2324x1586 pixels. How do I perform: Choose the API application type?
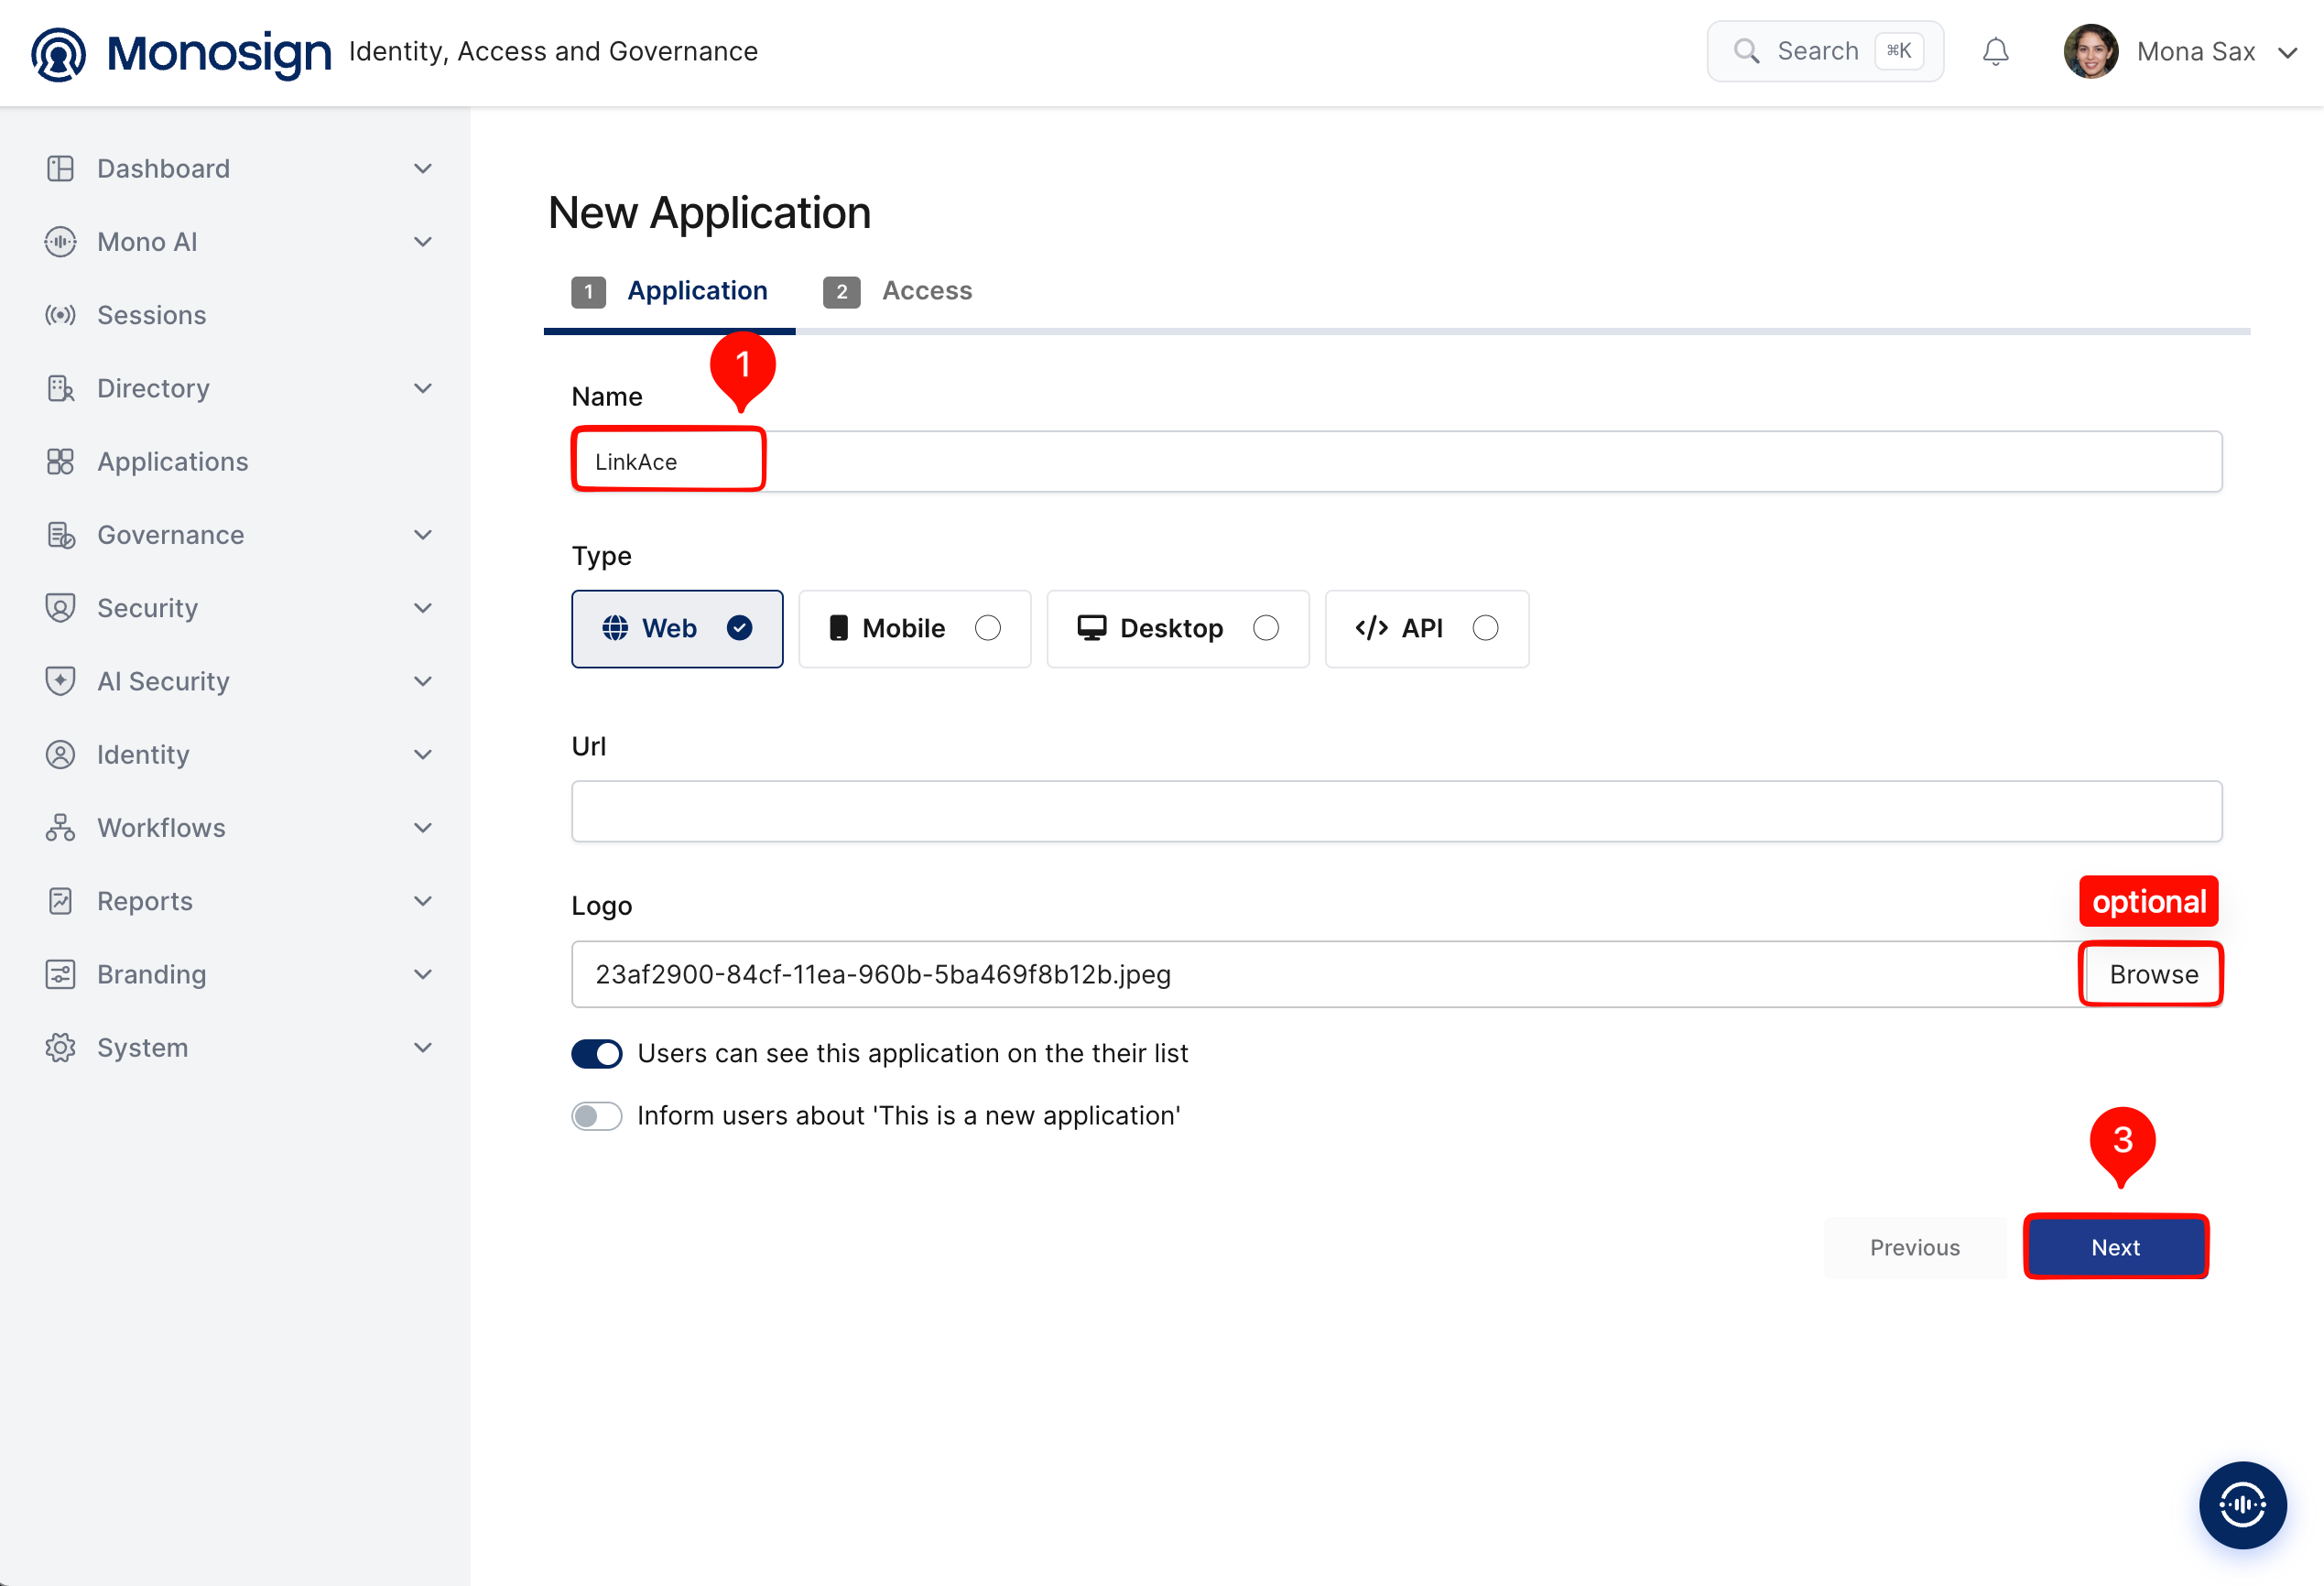(1426, 628)
